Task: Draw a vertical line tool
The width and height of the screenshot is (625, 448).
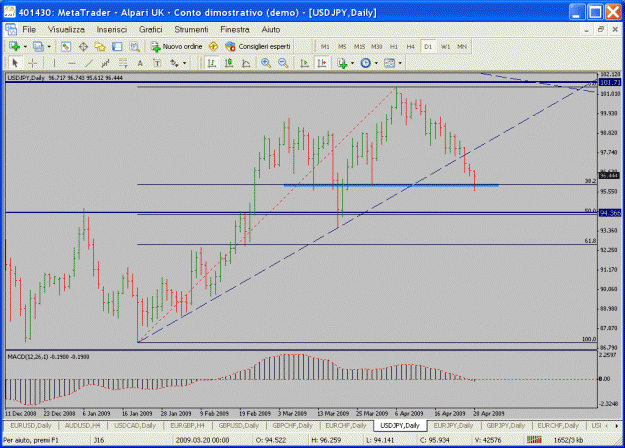Action: [x=54, y=63]
